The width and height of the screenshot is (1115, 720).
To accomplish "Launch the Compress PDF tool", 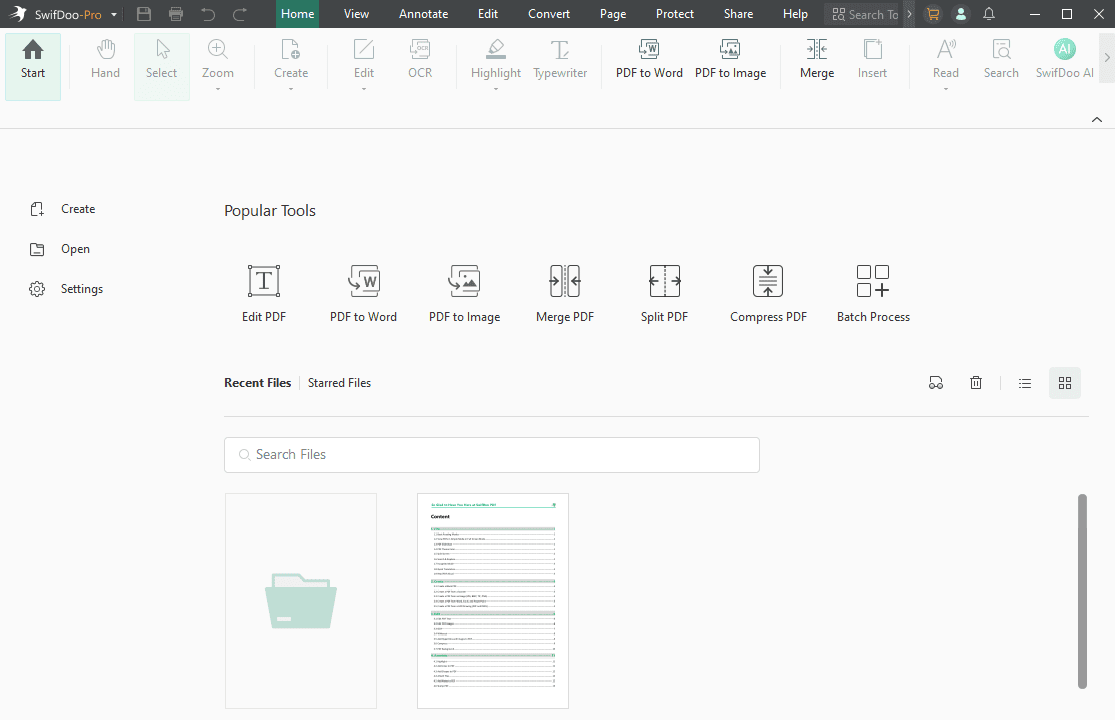I will pos(768,282).
